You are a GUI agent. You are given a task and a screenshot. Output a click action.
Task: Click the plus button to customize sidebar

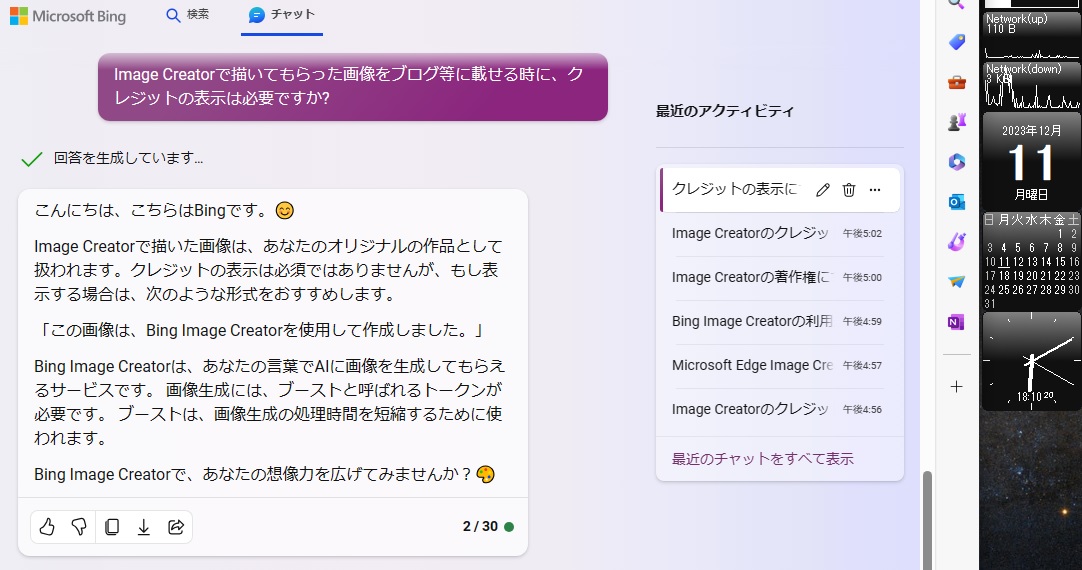[x=956, y=387]
